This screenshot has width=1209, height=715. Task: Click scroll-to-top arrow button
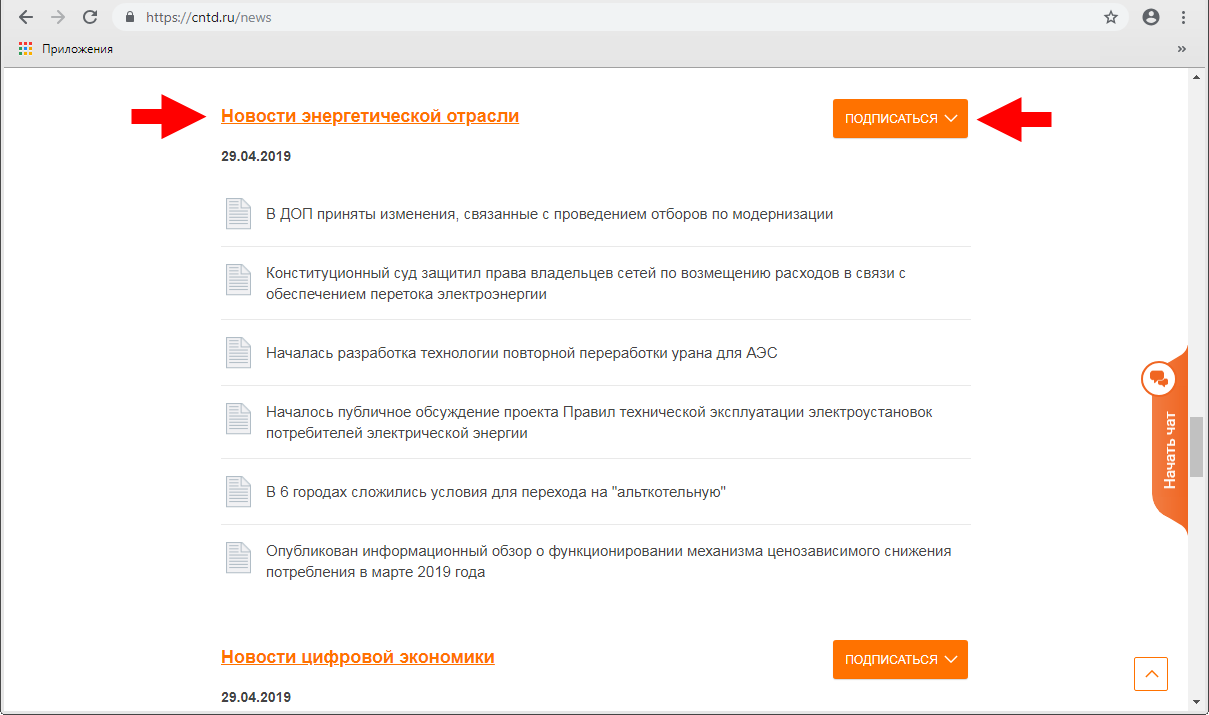point(1151,674)
